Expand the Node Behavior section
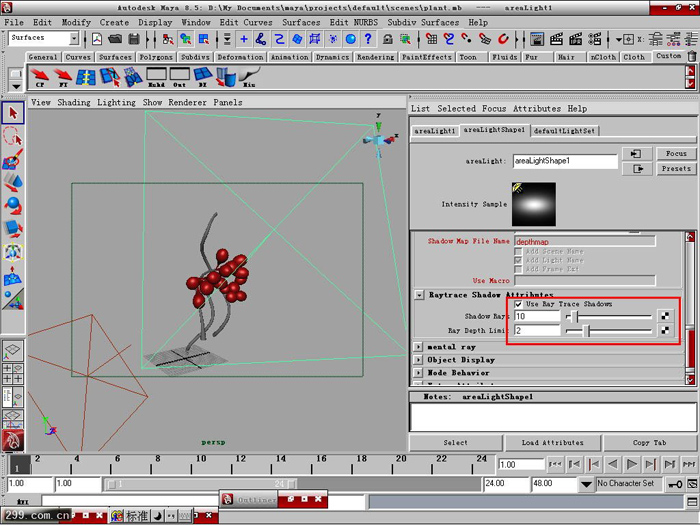 pyautogui.click(x=418, y=373)
